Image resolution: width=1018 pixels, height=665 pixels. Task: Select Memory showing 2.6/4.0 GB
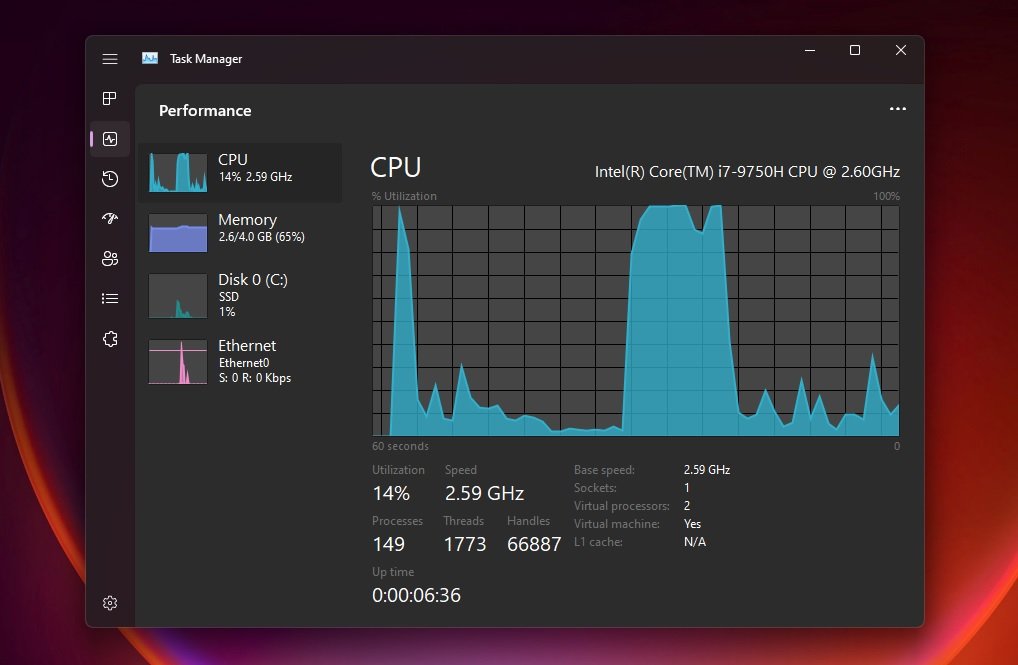240,228
